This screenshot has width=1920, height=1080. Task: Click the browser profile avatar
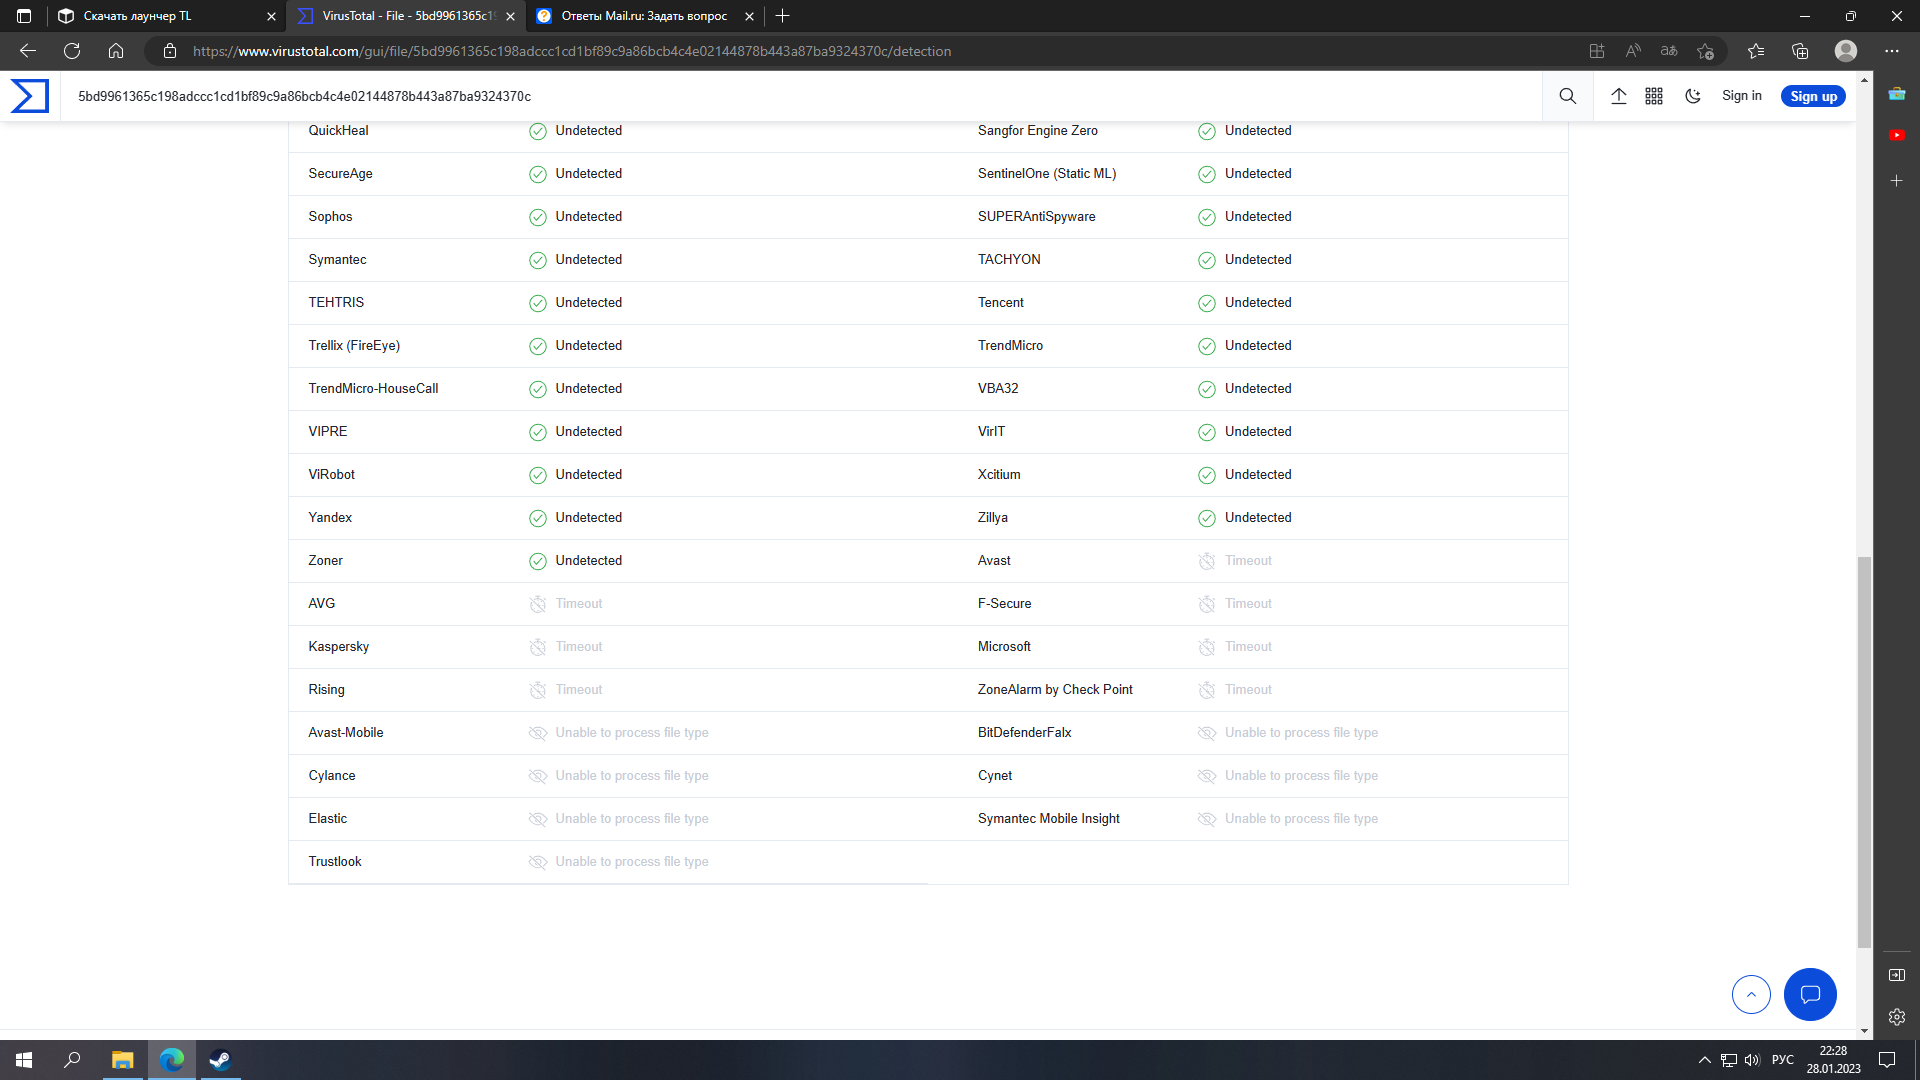click(x=1846, y=51)
